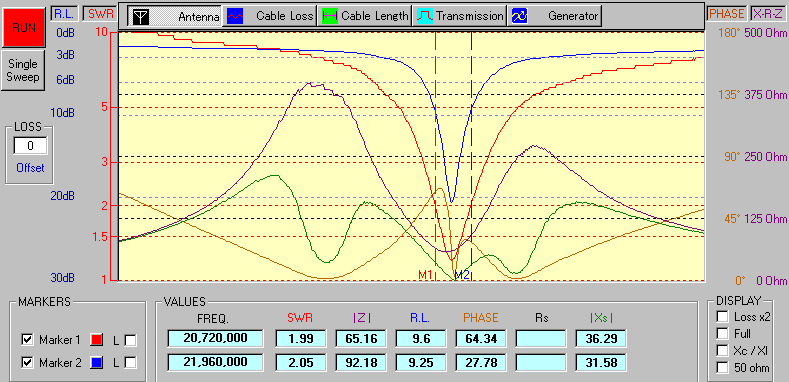789x382 pixels.
Task: Click the Single Sweep button
Action: [x=23, y=70]
